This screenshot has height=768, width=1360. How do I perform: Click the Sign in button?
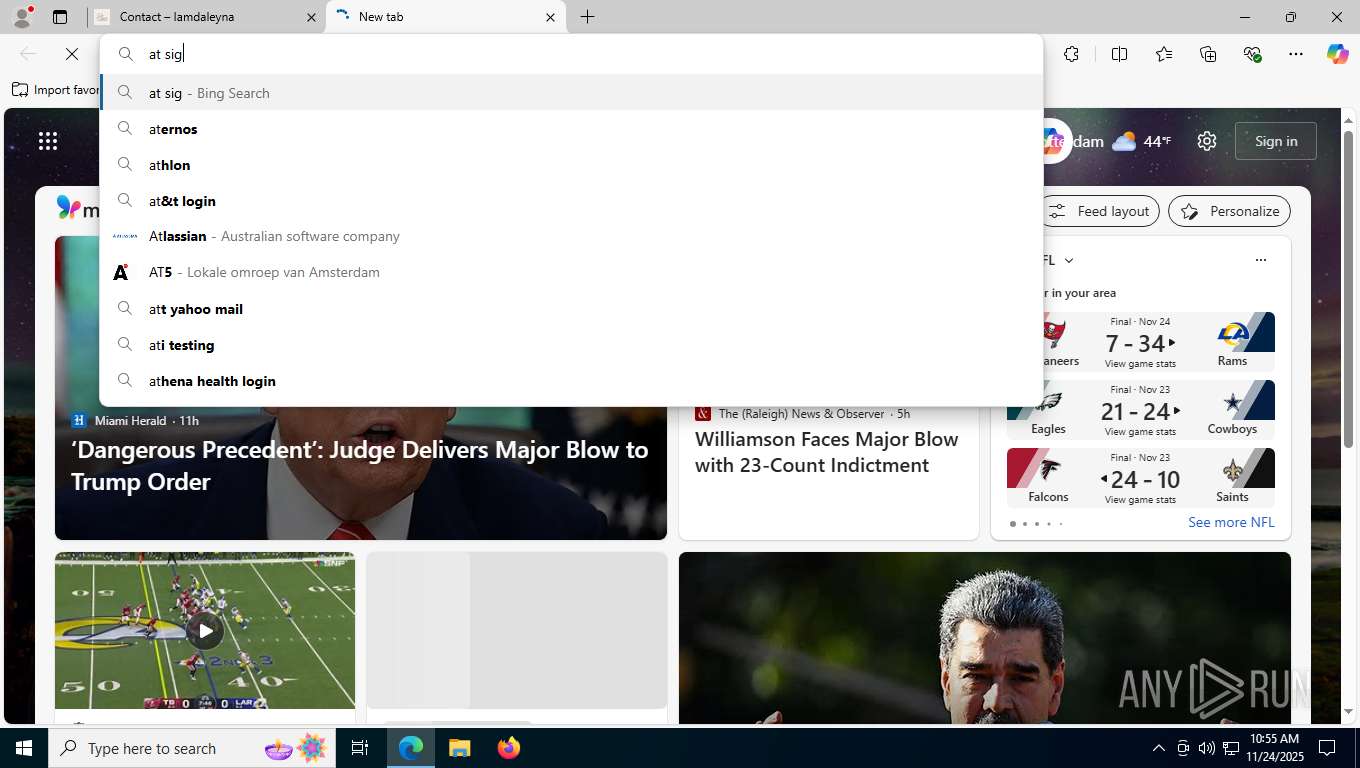click(1276, 141)
